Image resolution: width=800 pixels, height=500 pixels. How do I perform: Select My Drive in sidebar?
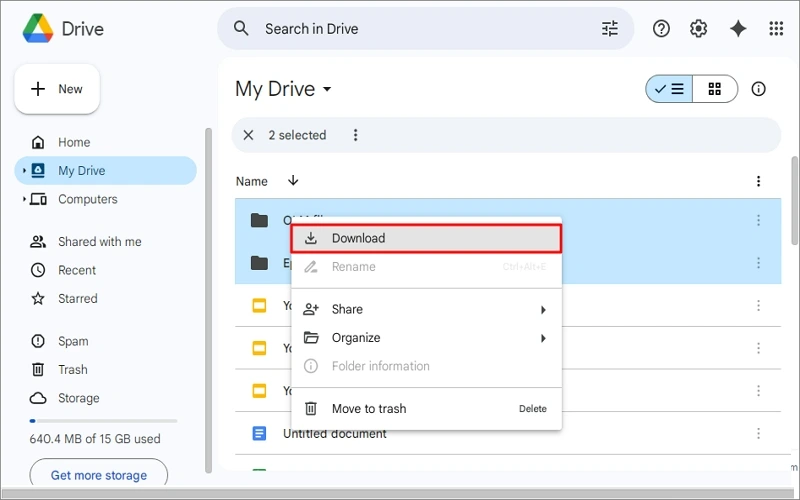click(x=106, y=170)
